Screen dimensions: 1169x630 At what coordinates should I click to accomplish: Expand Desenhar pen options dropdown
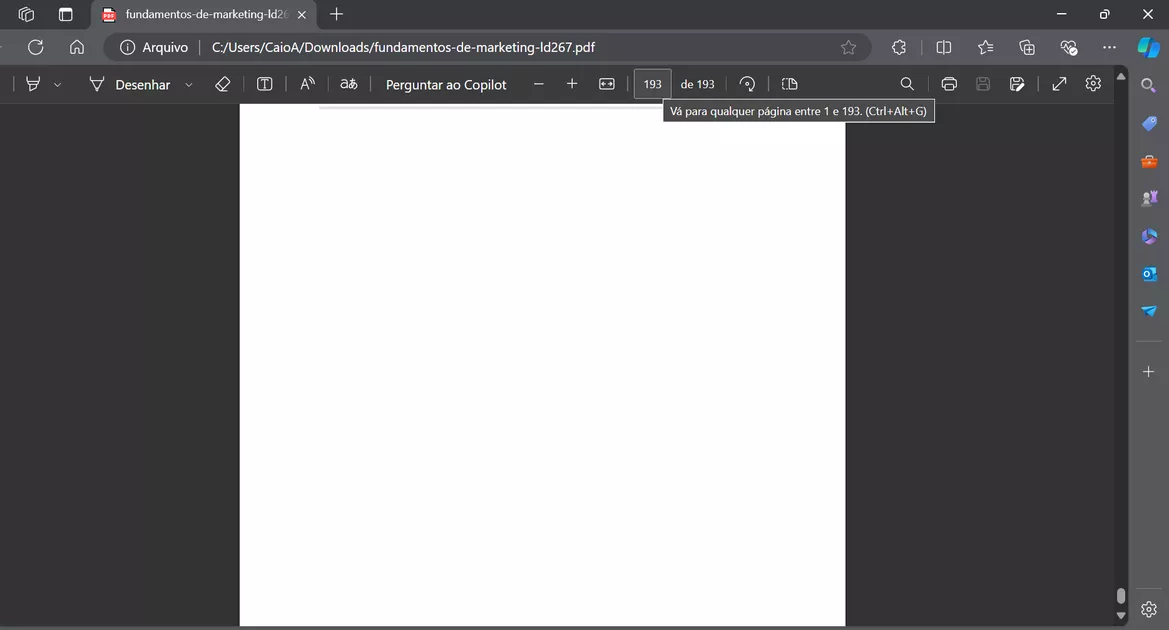(x=189, y=85)
